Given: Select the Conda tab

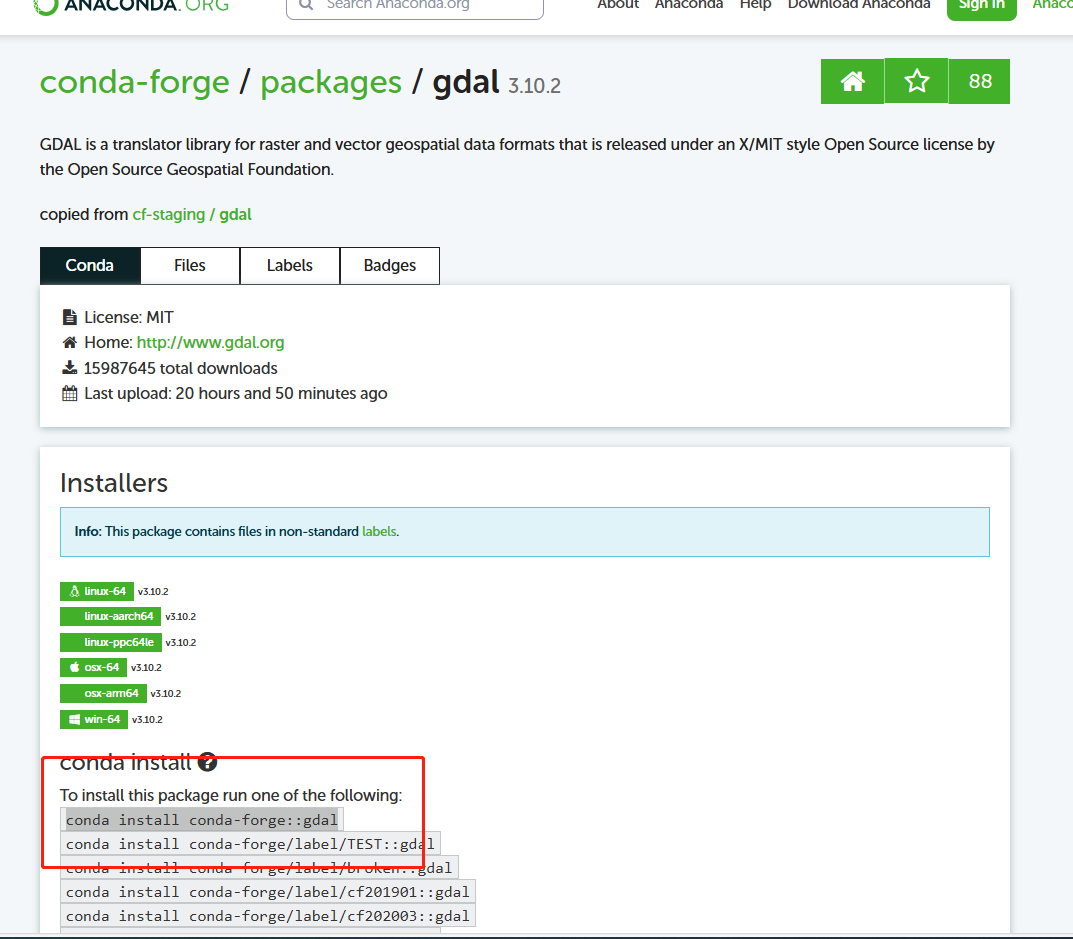Looking at the screenshot, I should click(x=90, y=266).
